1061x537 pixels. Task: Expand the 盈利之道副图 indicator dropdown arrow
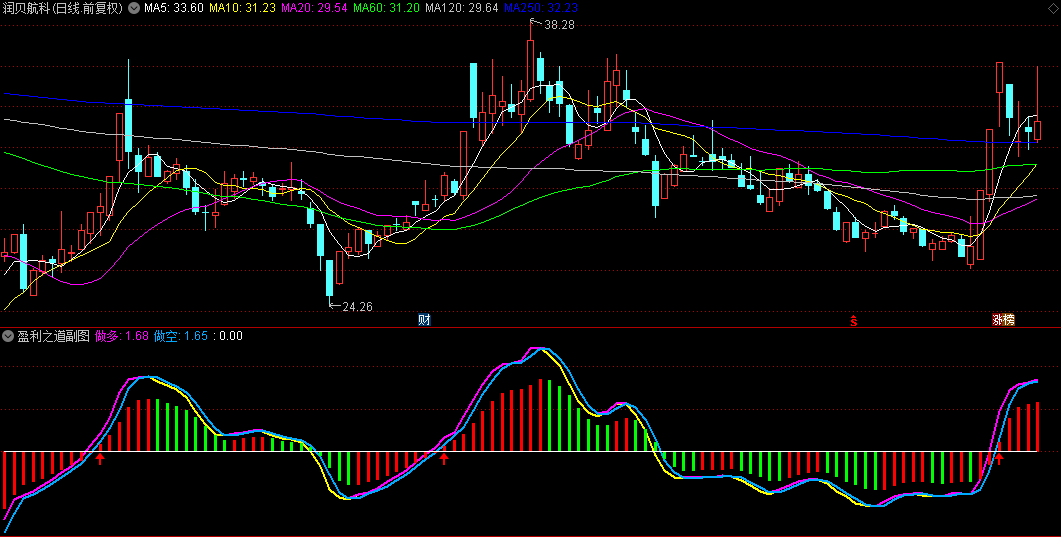8,336
